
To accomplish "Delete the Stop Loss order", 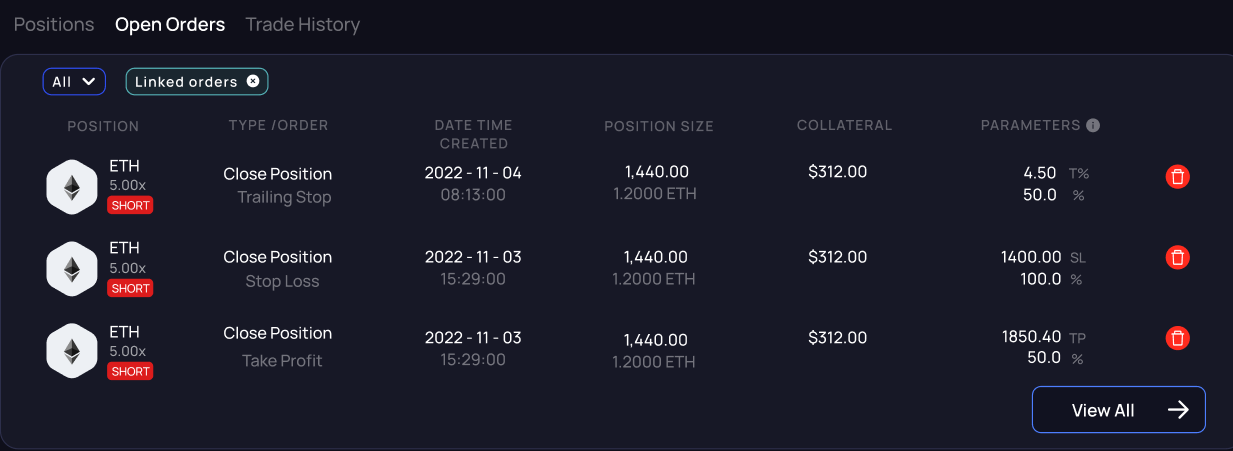I will pyautogui.click(x=1177, y=257).
